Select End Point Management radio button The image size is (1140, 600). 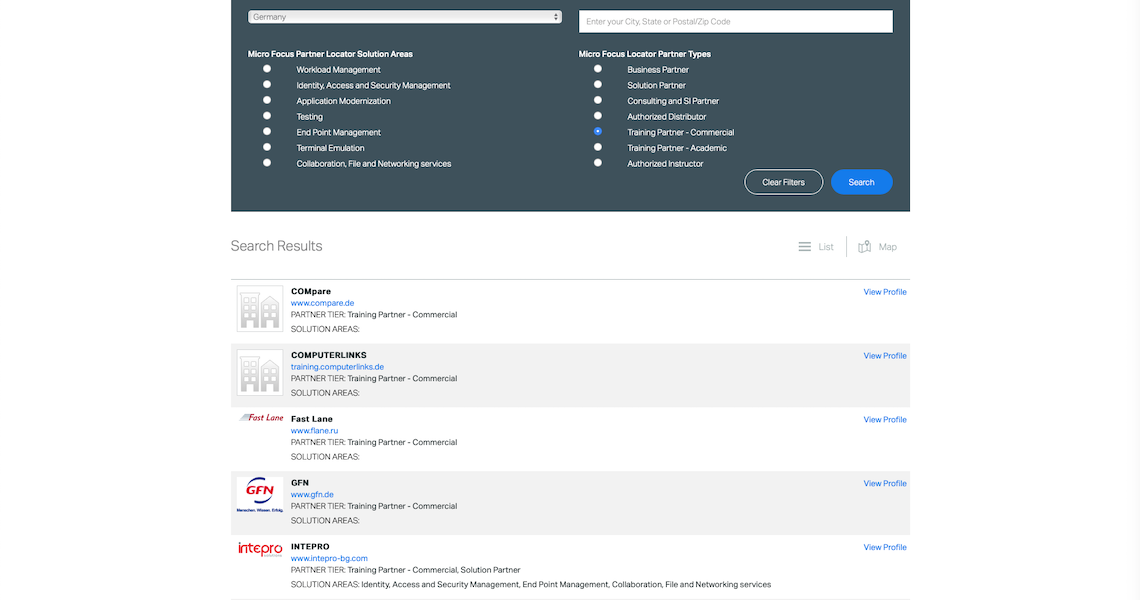[x=267, y=131]
